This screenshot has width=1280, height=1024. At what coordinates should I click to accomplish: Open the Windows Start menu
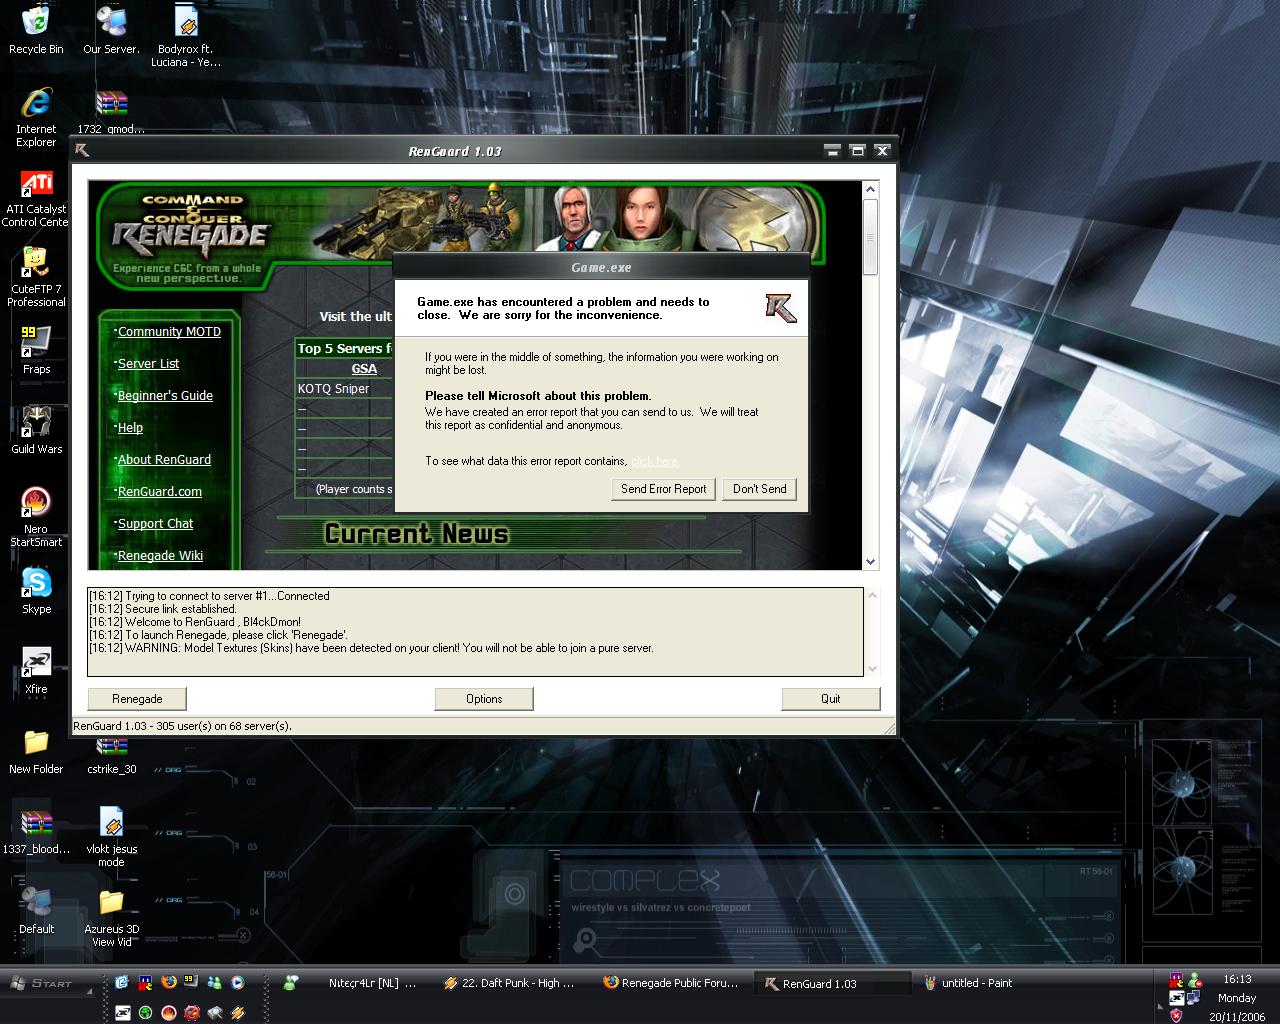[x=43, y=983]
